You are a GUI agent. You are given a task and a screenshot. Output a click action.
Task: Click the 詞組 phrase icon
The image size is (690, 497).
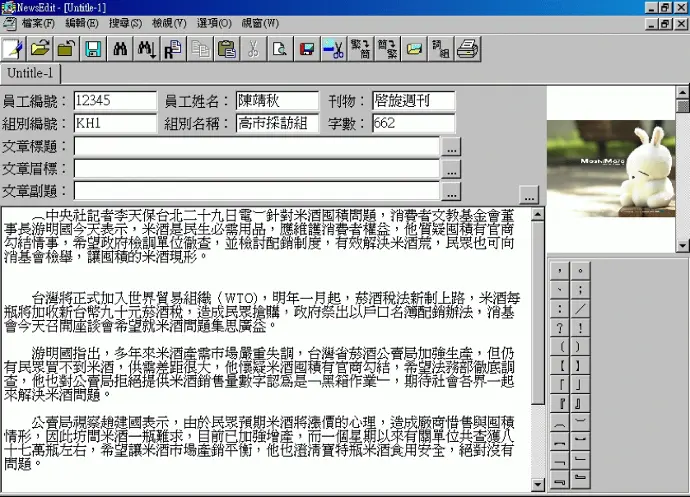(440, 47)
